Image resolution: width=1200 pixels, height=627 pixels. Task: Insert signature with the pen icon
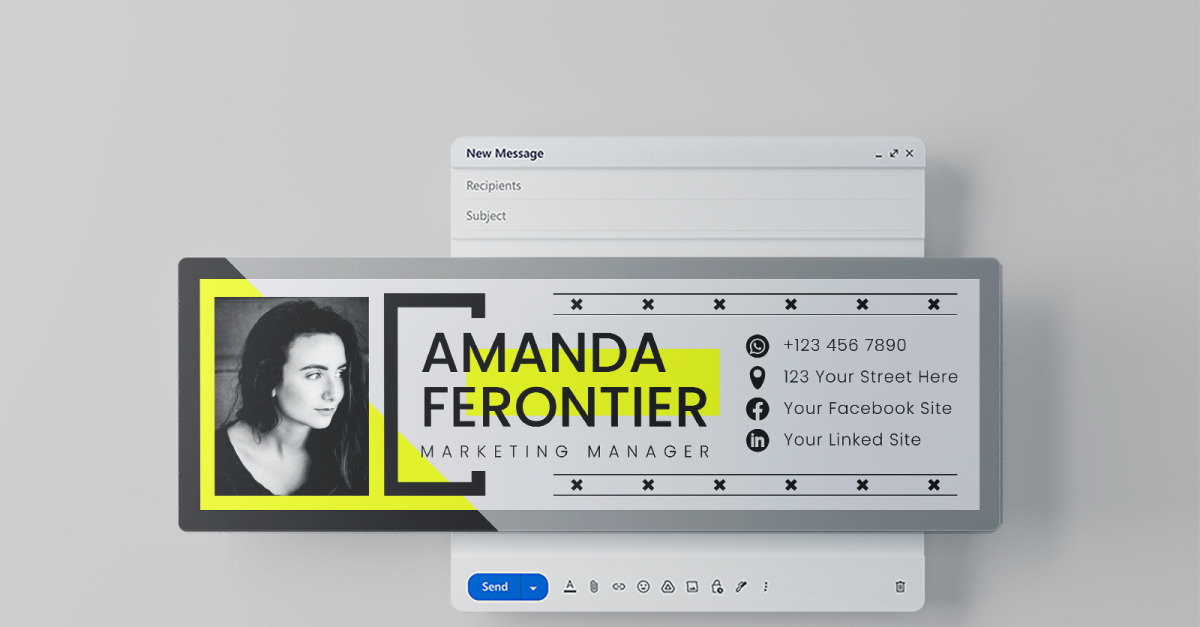[x=741, y=587]
